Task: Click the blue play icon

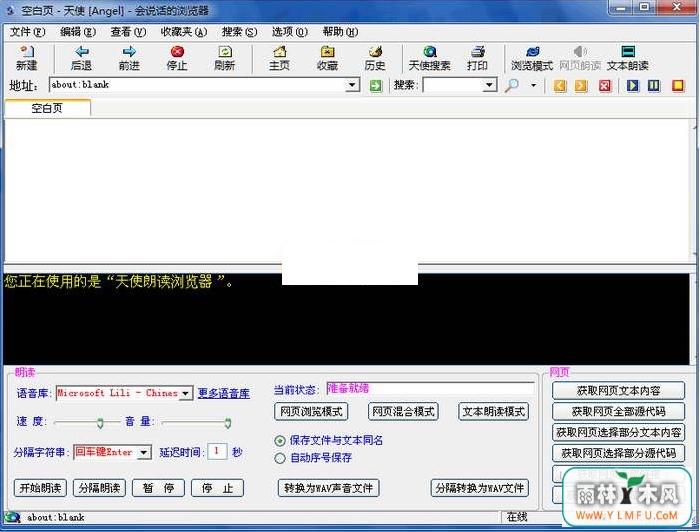Action: (x=633, y=85)
